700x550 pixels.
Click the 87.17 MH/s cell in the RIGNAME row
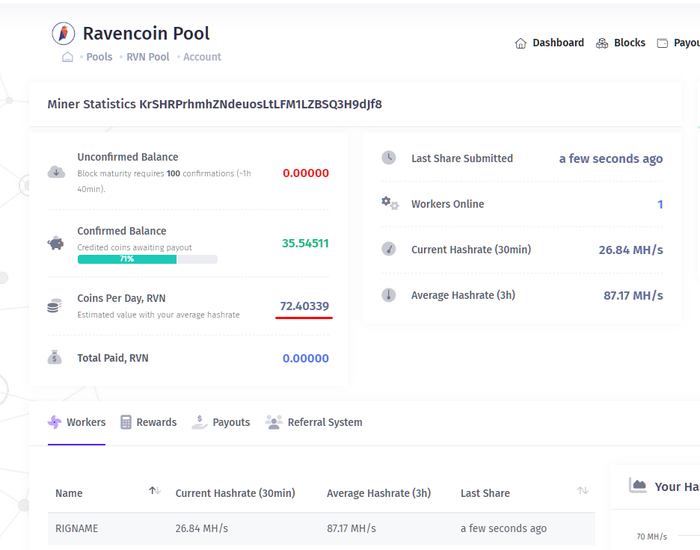click(351, 529)
